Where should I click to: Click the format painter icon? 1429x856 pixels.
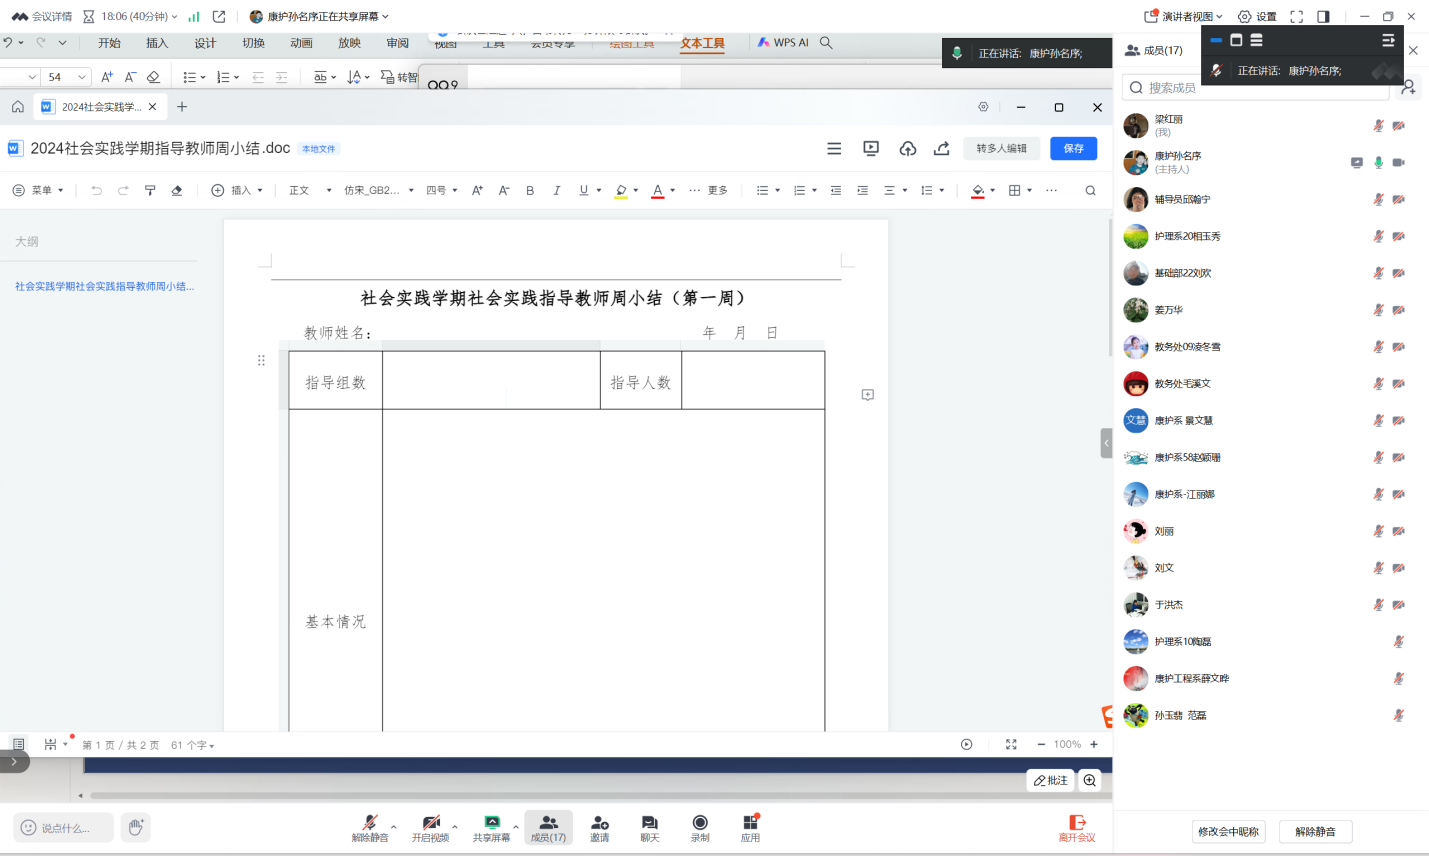[x=150, y=190]
